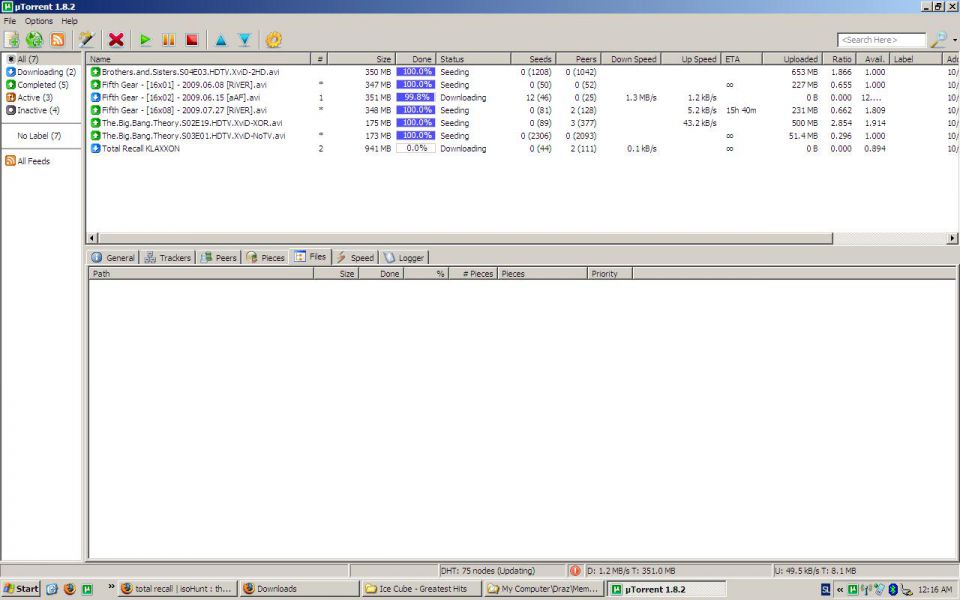This screenshot has width=960, height=600.
Task: Click the 99.8% progress bar
Action: [x=416, y=97]
